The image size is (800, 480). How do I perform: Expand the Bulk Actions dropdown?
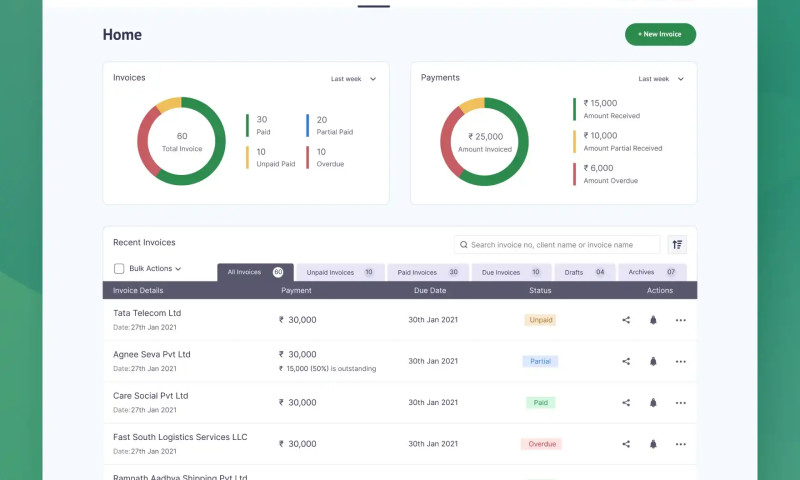point(178,269)
